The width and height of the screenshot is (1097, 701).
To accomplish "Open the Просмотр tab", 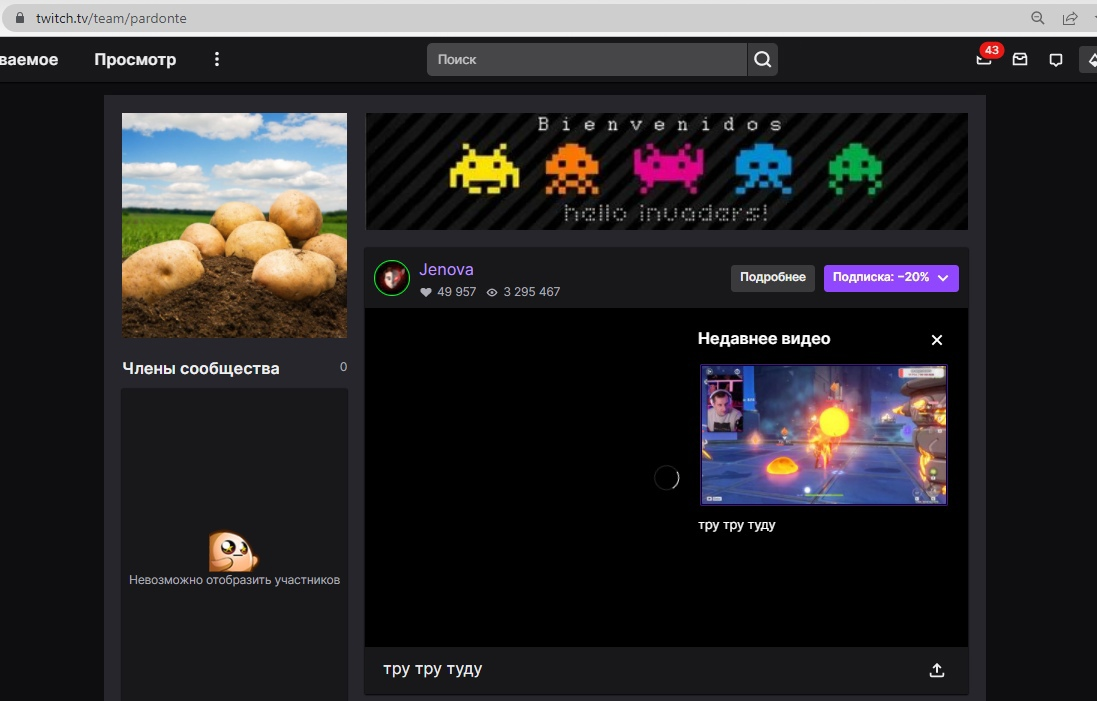I will [x=135, y=59].
